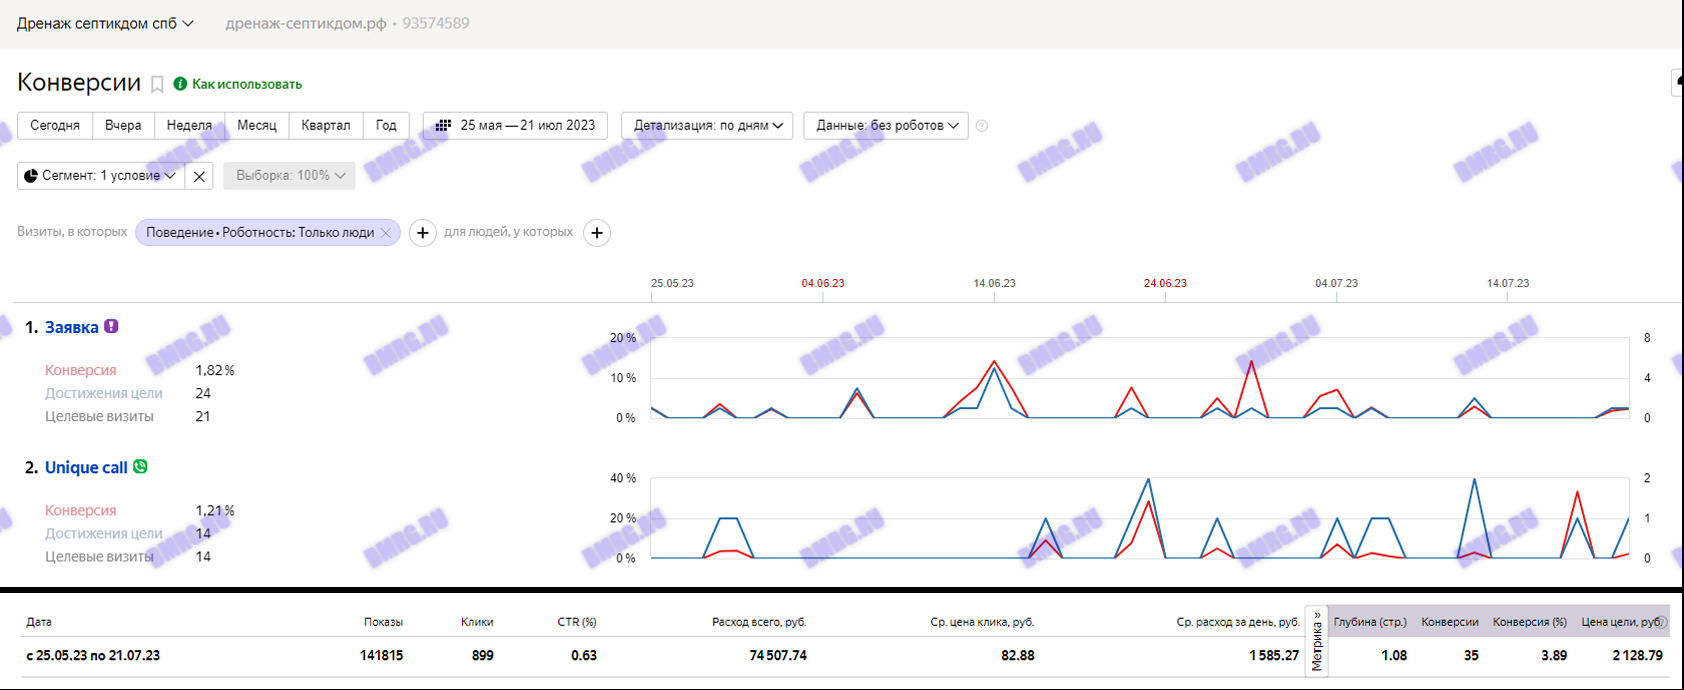Click purple icon next to Заявка
The height and width of the screenshot is (690, 1684).
coord(112,327)
